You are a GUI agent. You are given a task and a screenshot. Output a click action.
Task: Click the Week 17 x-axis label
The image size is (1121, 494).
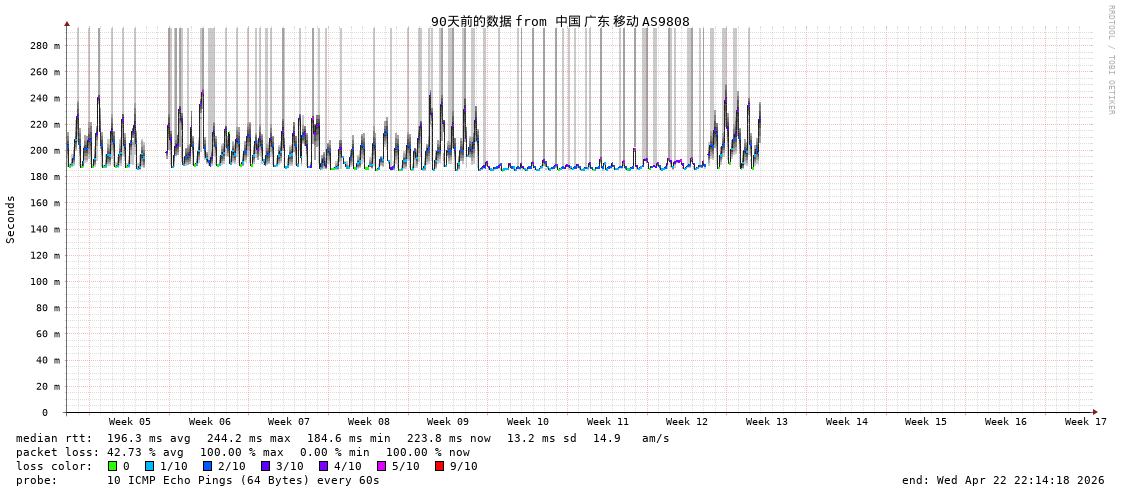[1085, 422]
